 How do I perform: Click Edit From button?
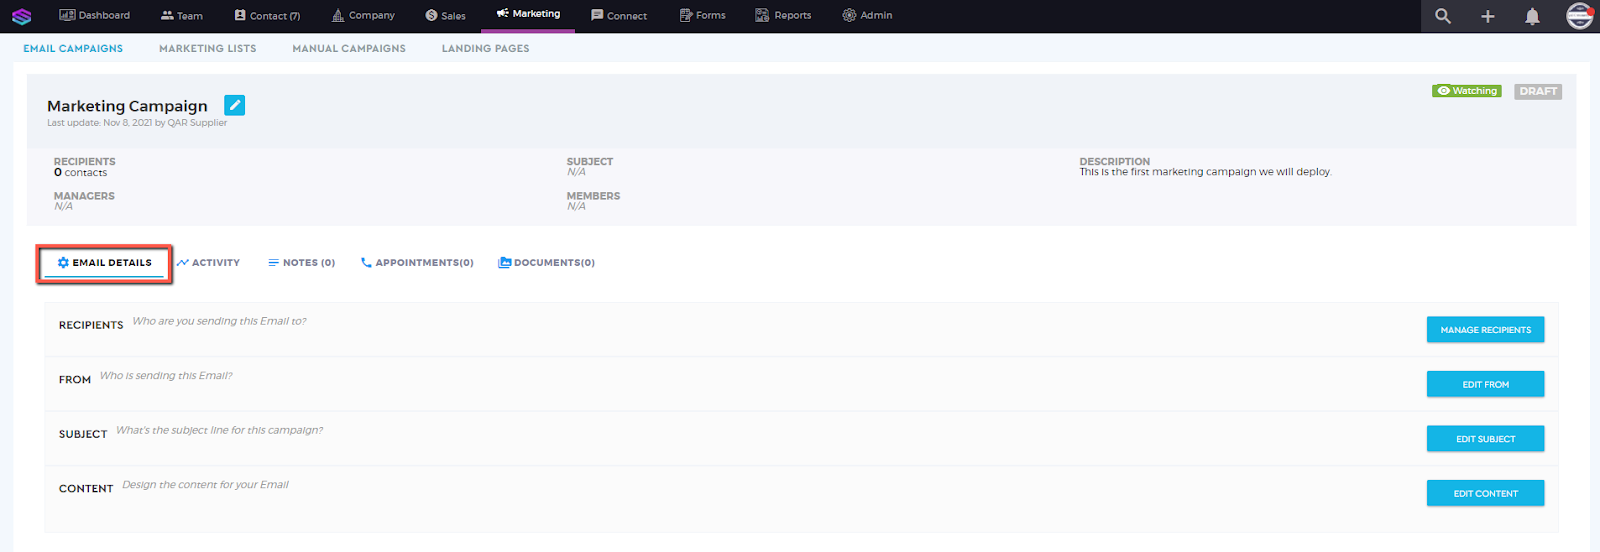pos(1485,384)
